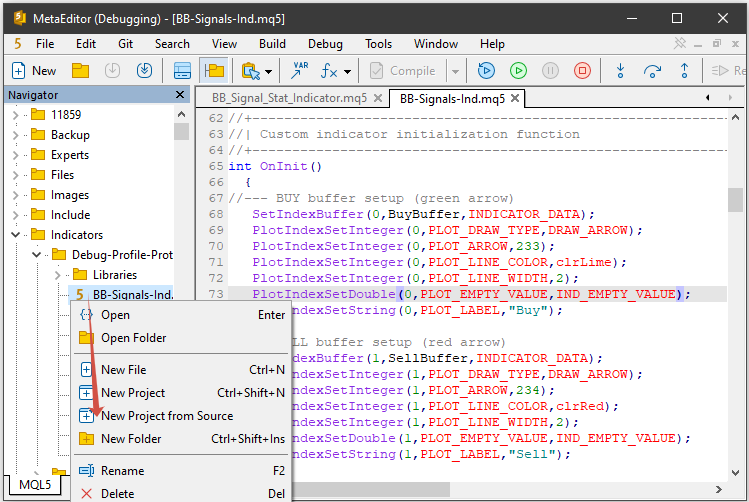Click the Compile button
749x502 pixels.
pyautogui.click(x=403, y=71)
